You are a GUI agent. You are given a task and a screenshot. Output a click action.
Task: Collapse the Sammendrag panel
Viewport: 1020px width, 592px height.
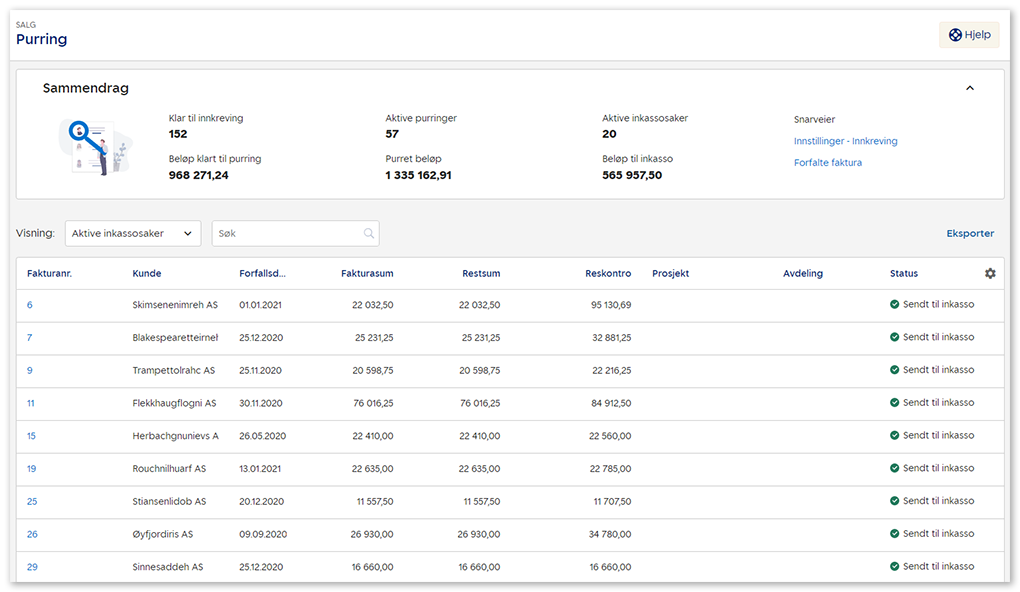point(969,88)
